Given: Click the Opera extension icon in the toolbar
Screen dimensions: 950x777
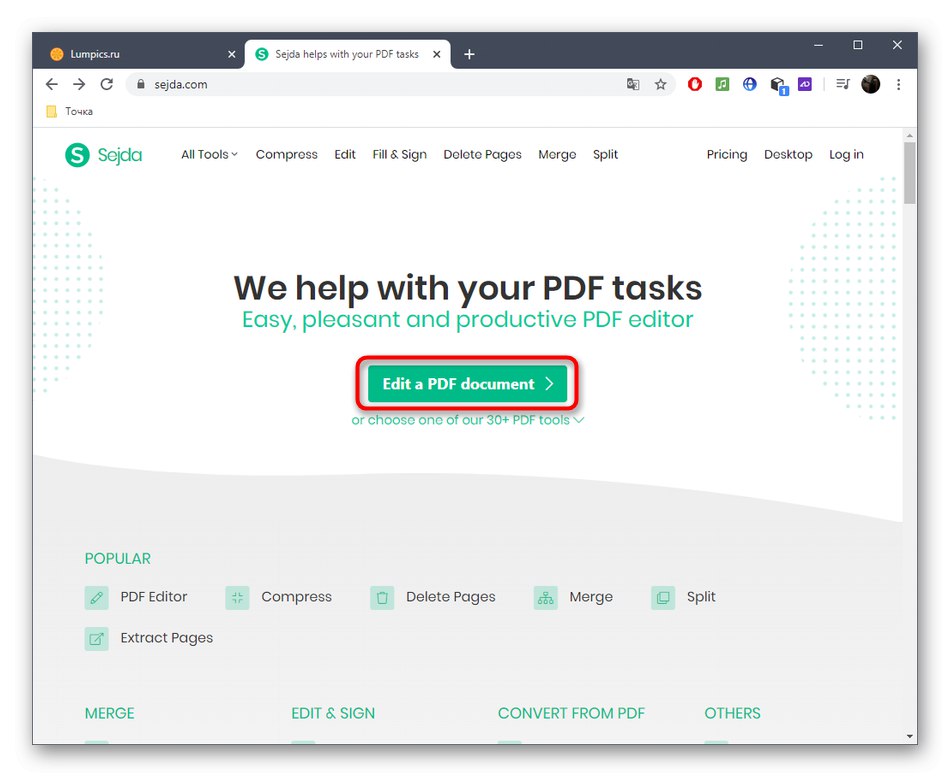Looking at the screenshot, I should pyautogui.click(x=694, y=84).
